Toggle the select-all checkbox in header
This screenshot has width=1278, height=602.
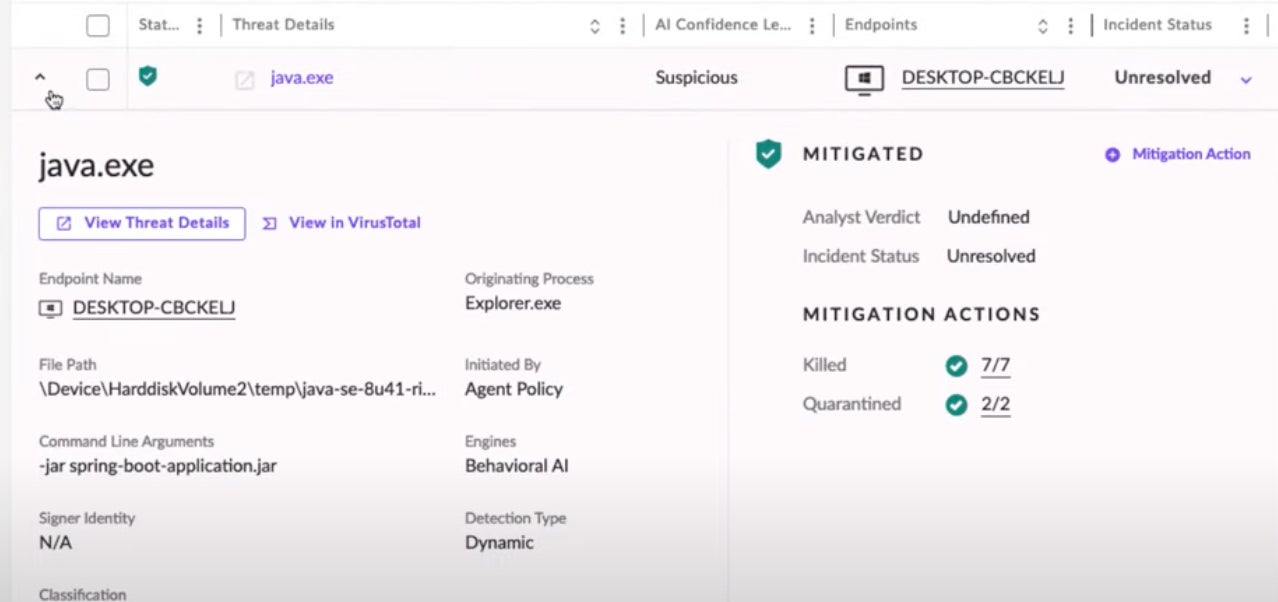point(98,26)
